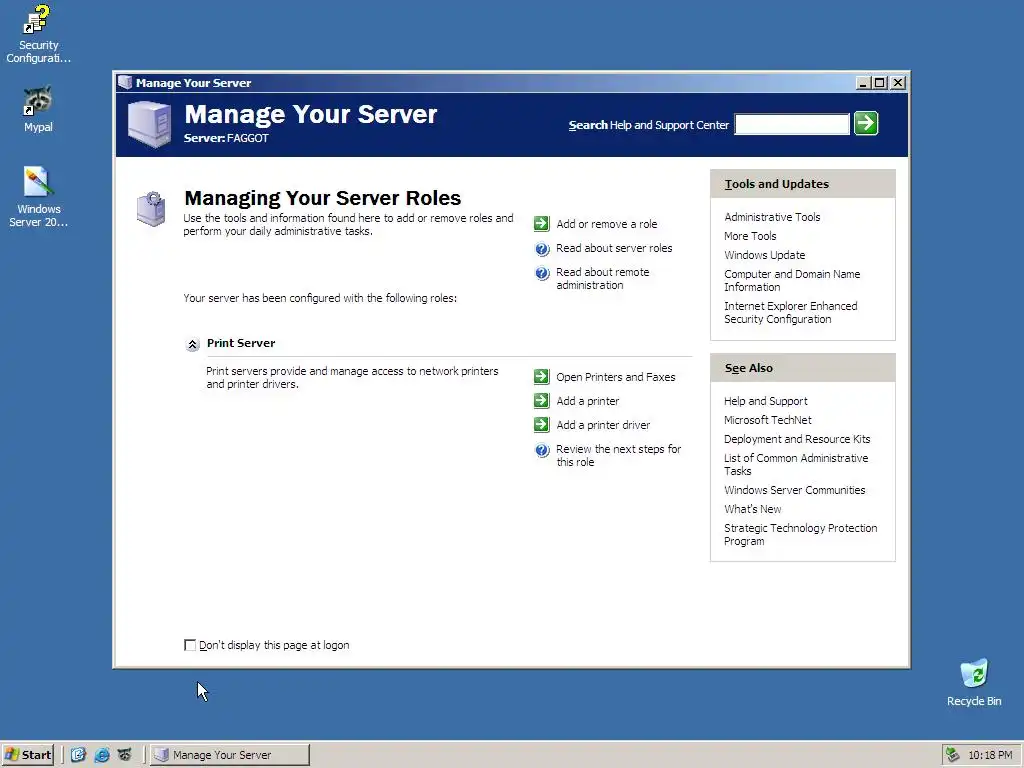Open Computer and Domain Name Information link

[x=792, y=280]
